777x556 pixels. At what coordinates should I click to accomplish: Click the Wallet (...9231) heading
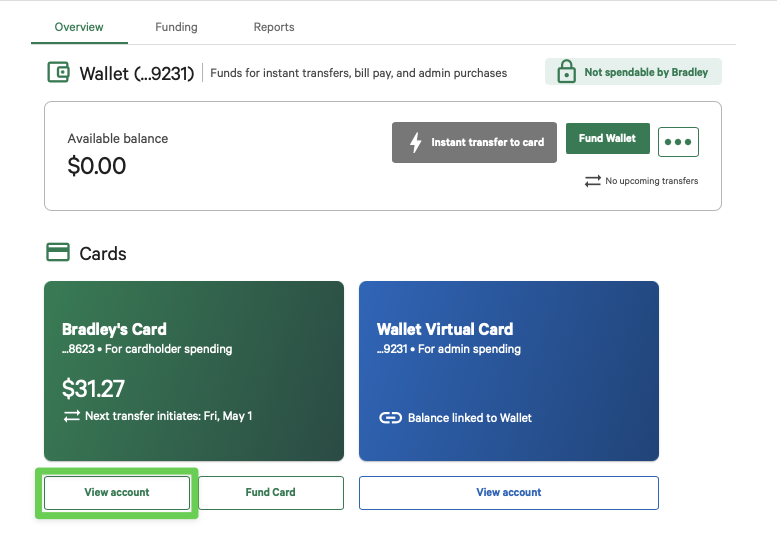(x=137, y=73)
